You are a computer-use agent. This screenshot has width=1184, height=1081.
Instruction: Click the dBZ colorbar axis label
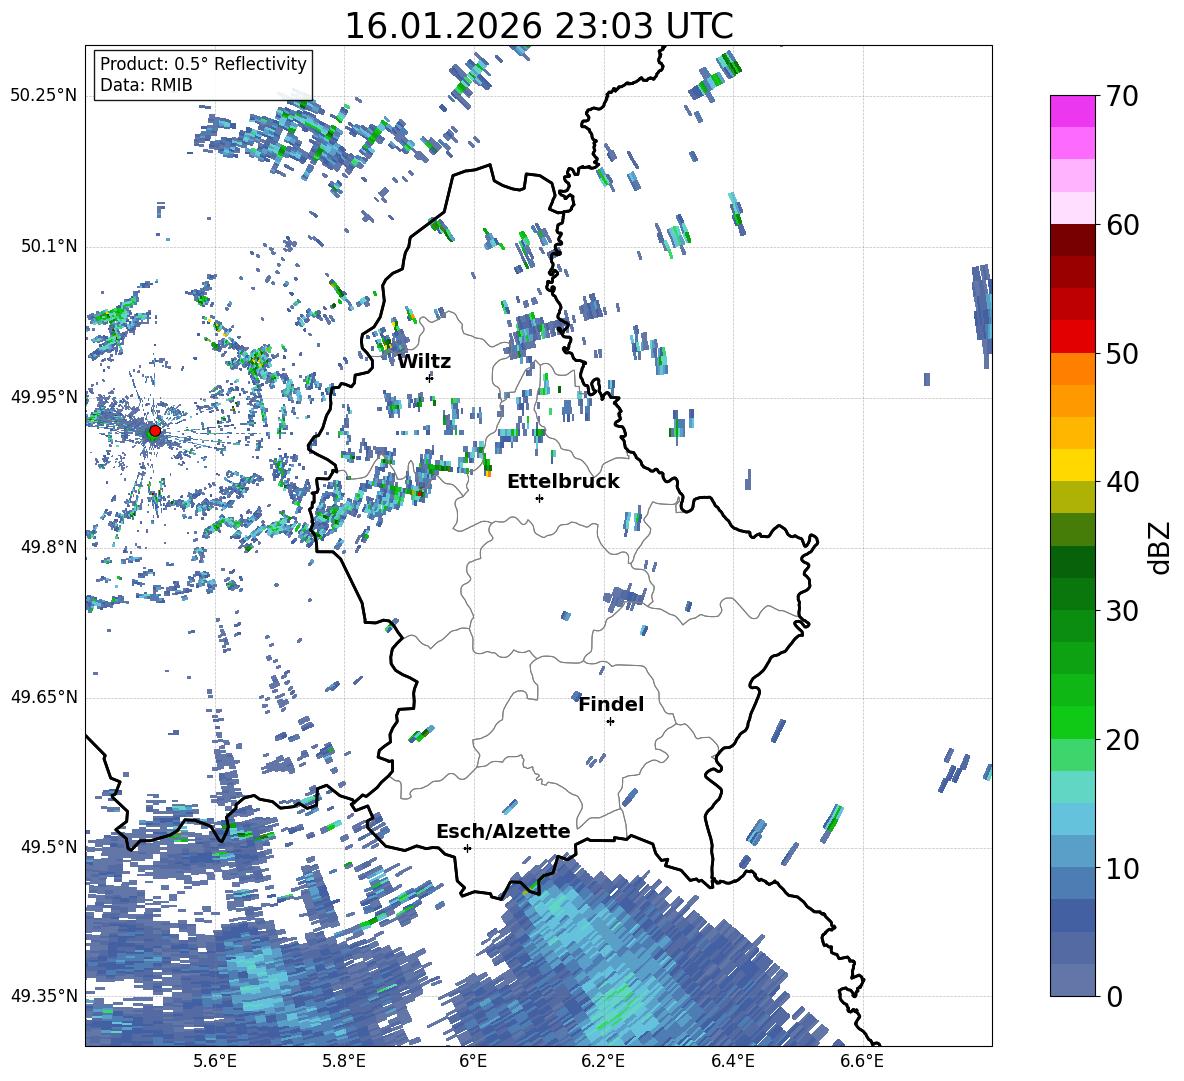pyautogui.click(x=1161, y=547)
